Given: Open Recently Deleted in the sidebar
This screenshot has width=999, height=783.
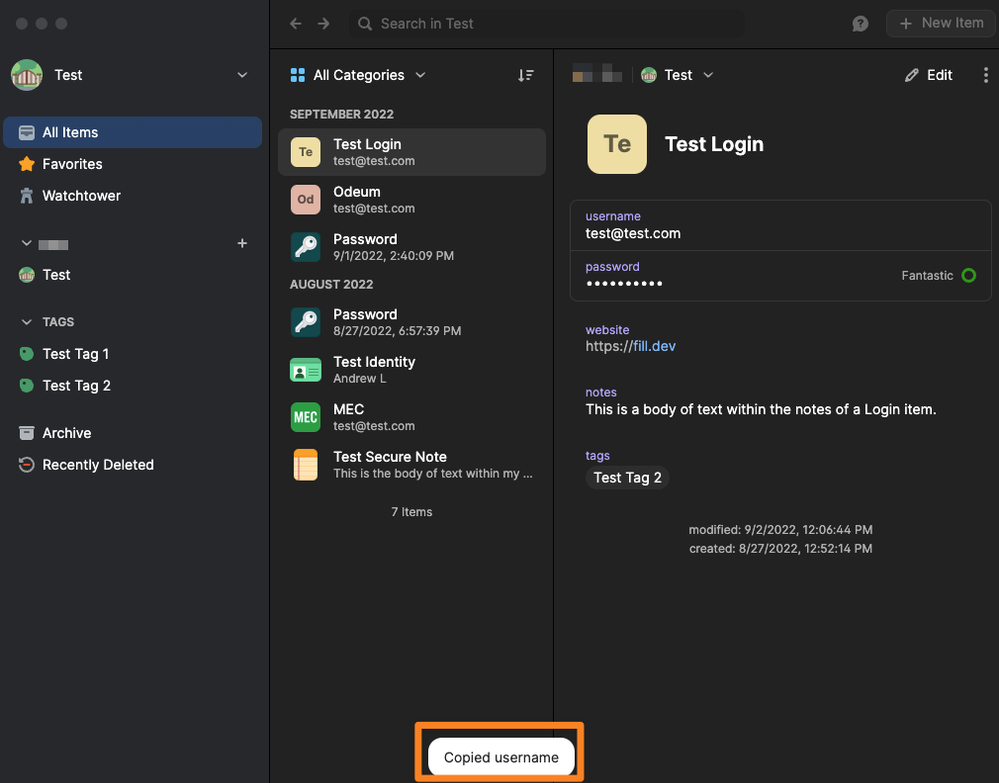Looking at the screenshot, I should (x=98, y=465).
